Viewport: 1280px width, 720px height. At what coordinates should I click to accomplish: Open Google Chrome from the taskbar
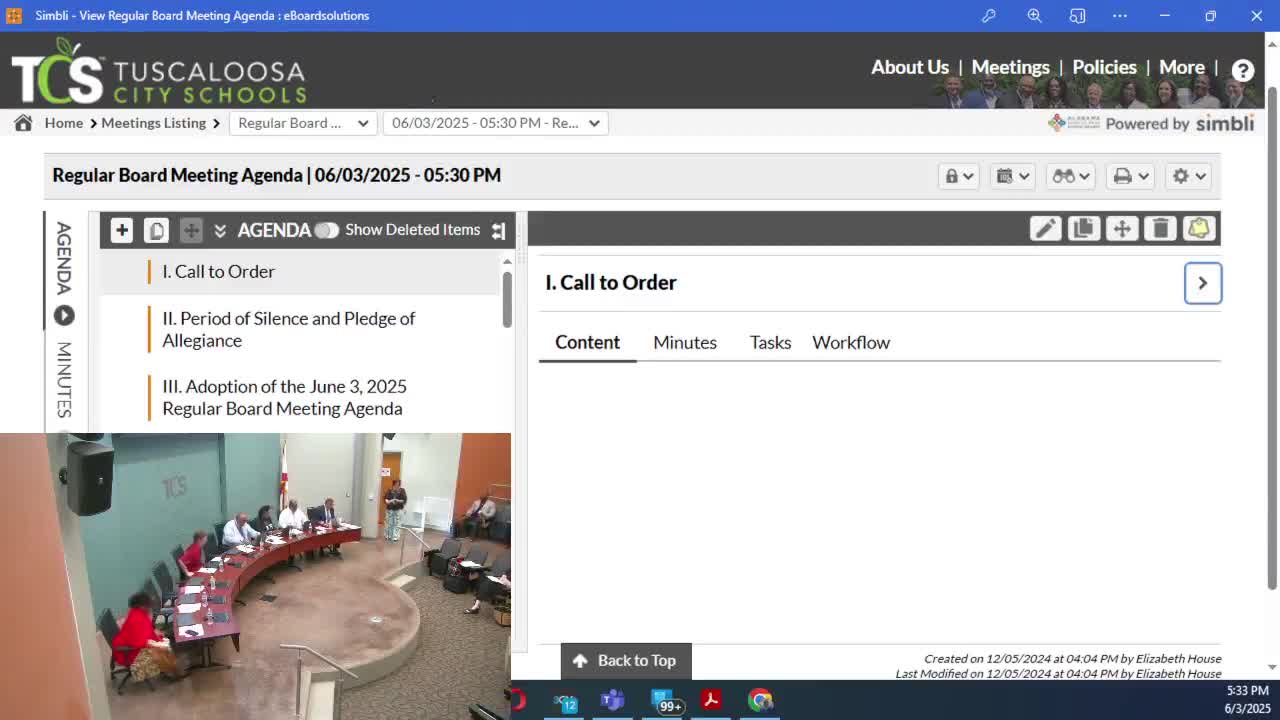pos(760,700)
